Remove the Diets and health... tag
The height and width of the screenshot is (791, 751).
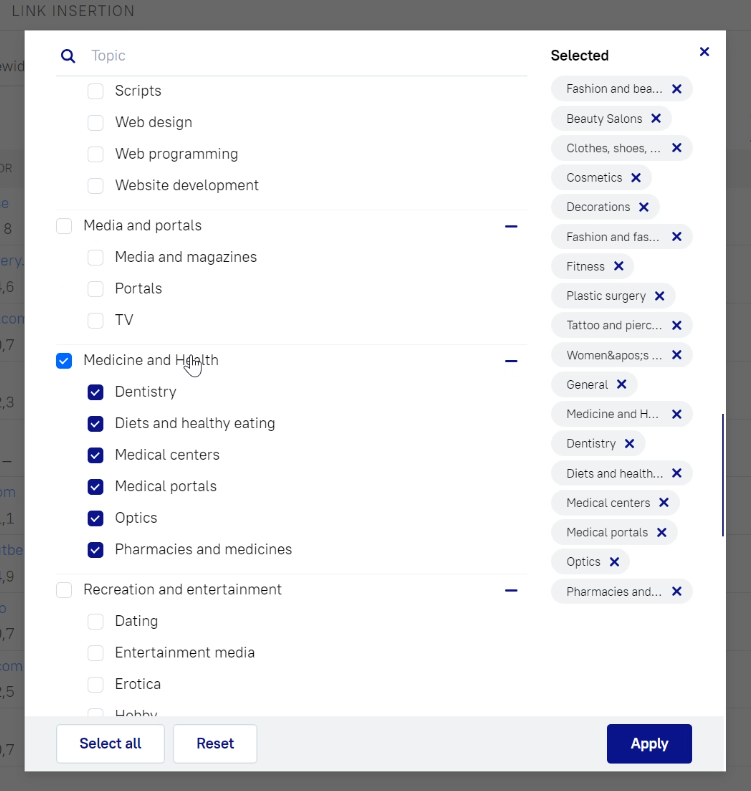pyautogui.click(x=677, y=473)
